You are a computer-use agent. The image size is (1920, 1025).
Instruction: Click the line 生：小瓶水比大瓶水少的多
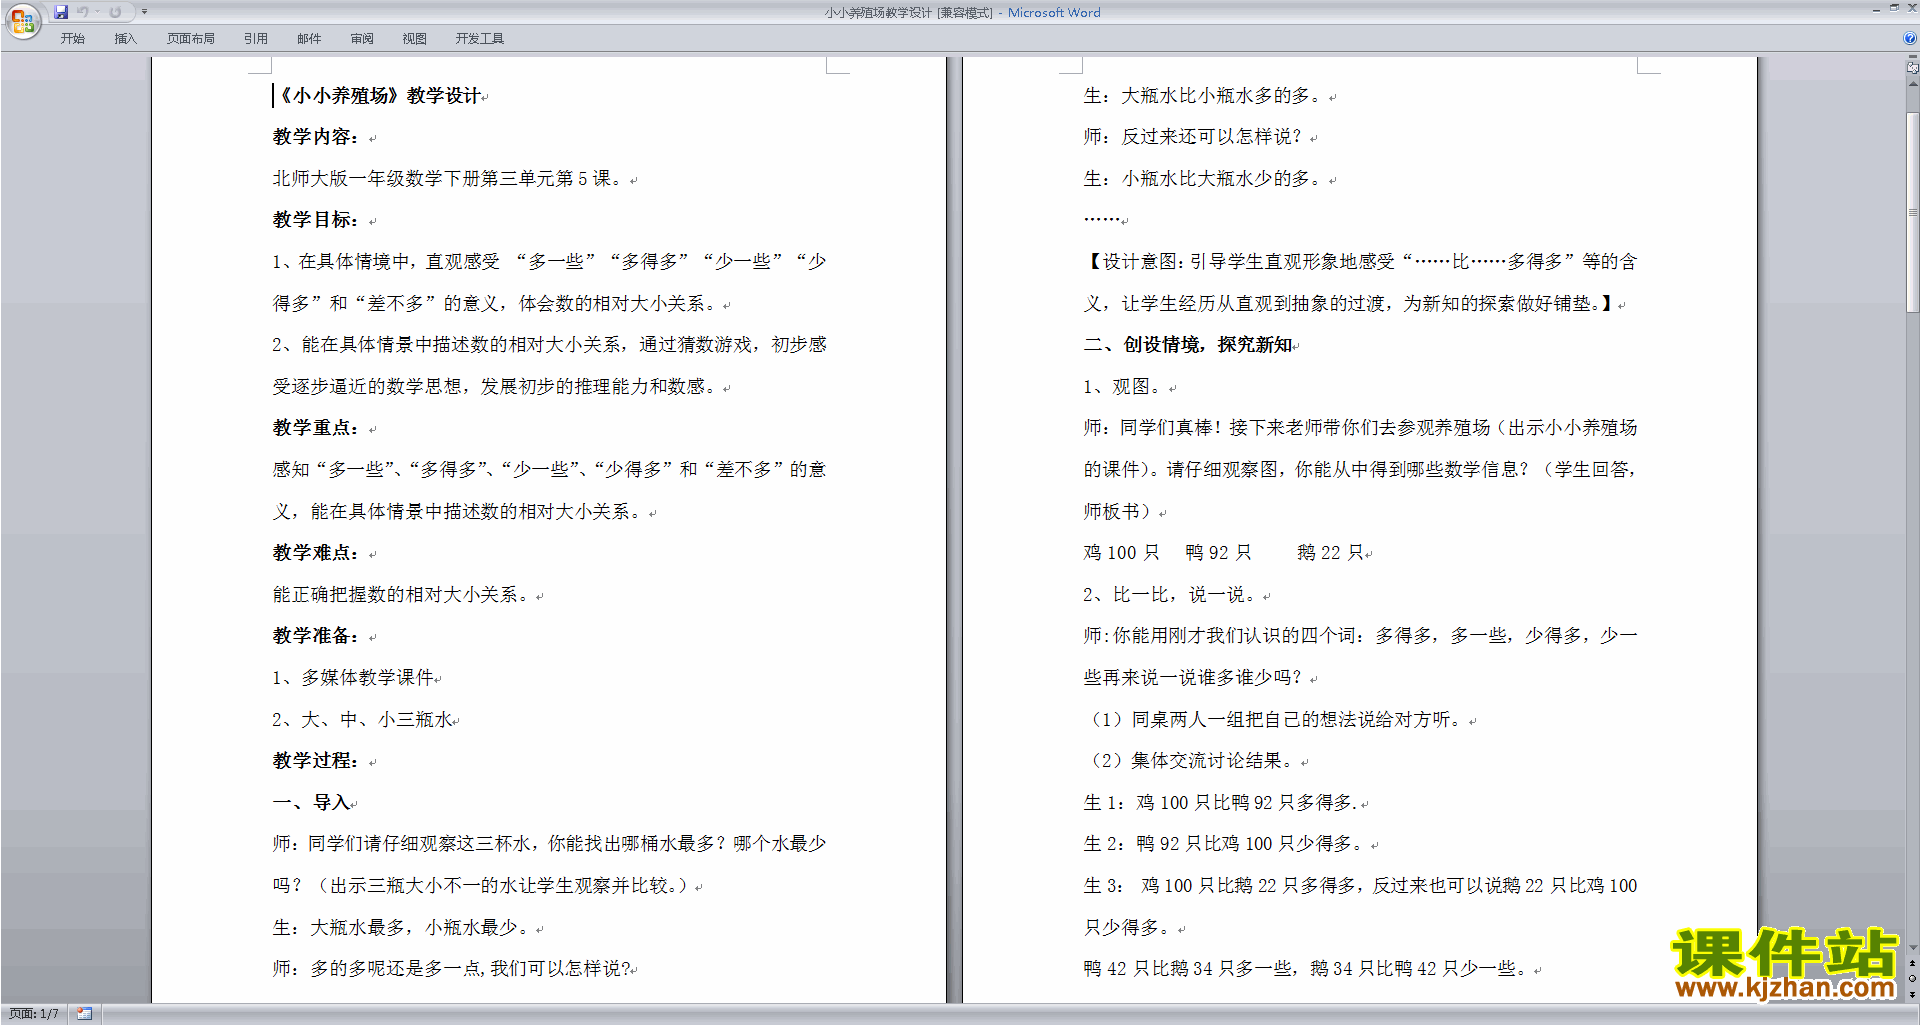tap(1203, 179)
